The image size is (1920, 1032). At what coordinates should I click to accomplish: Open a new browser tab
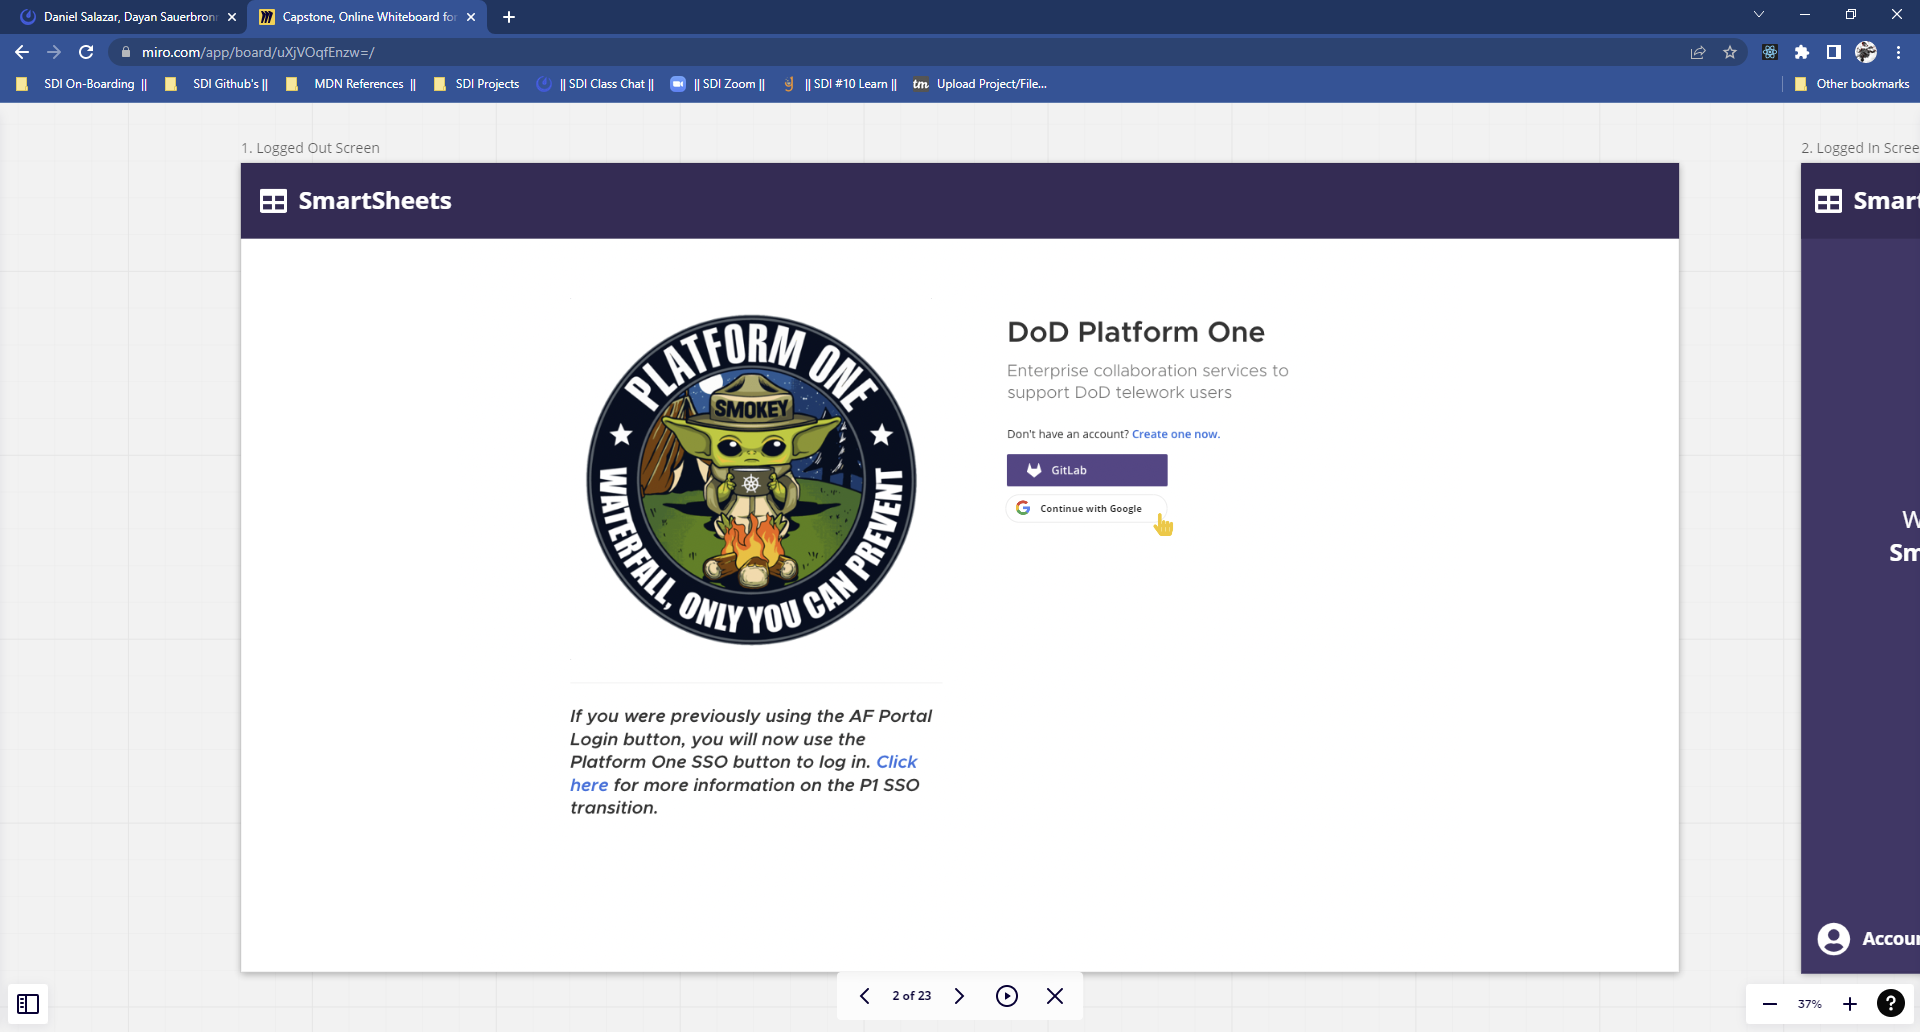509,17
